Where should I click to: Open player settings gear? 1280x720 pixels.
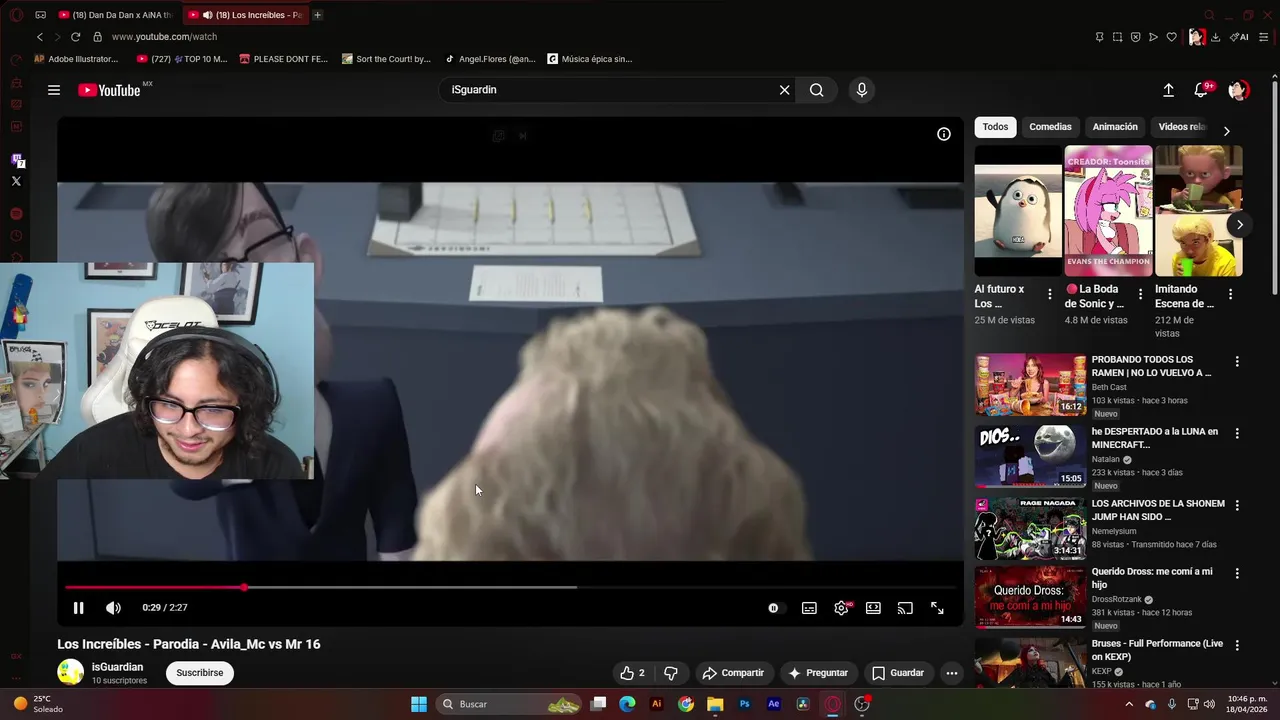[841, 608]
